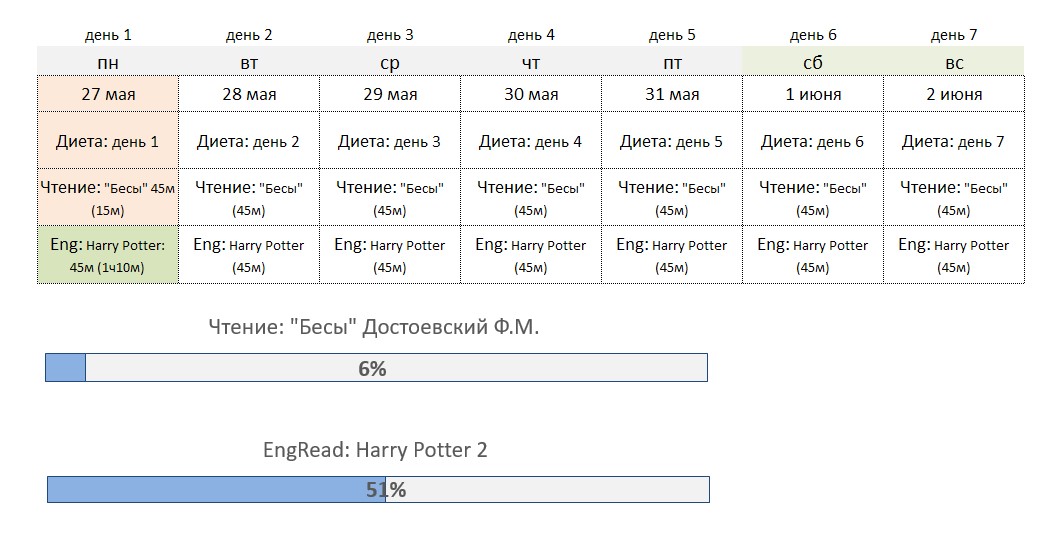Click the Чтение "Бесы" cell under 29 мая

(x=390, y=198)
